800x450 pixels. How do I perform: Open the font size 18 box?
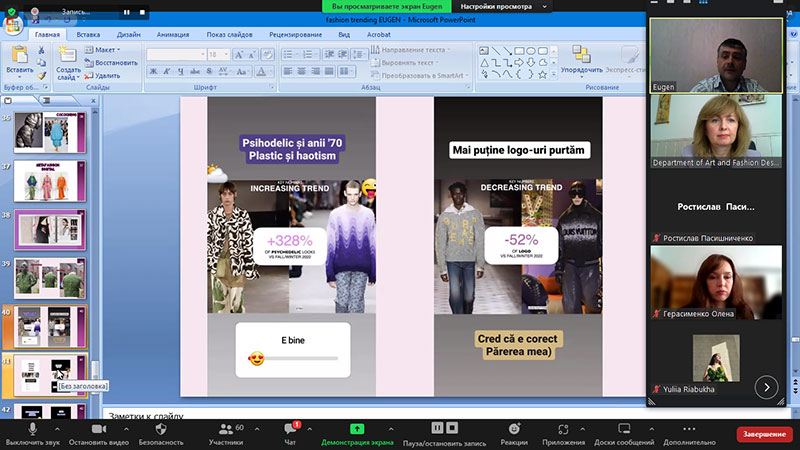pyautogui.click(x=218, y=54)
